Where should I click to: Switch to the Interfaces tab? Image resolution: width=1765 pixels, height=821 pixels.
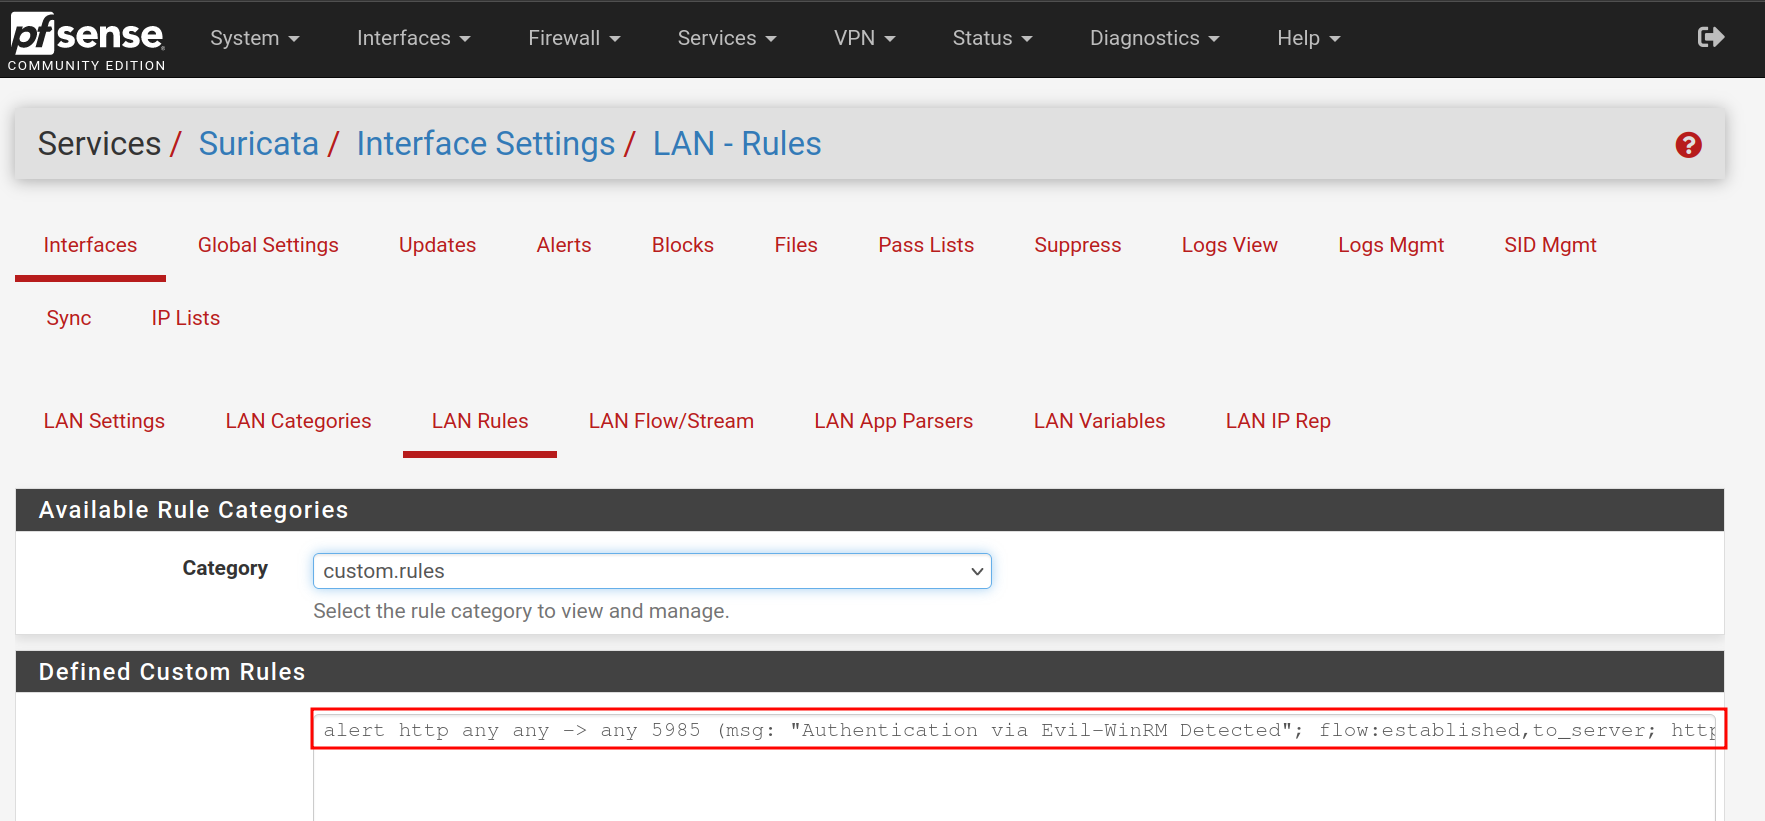(x=90, y=245)
